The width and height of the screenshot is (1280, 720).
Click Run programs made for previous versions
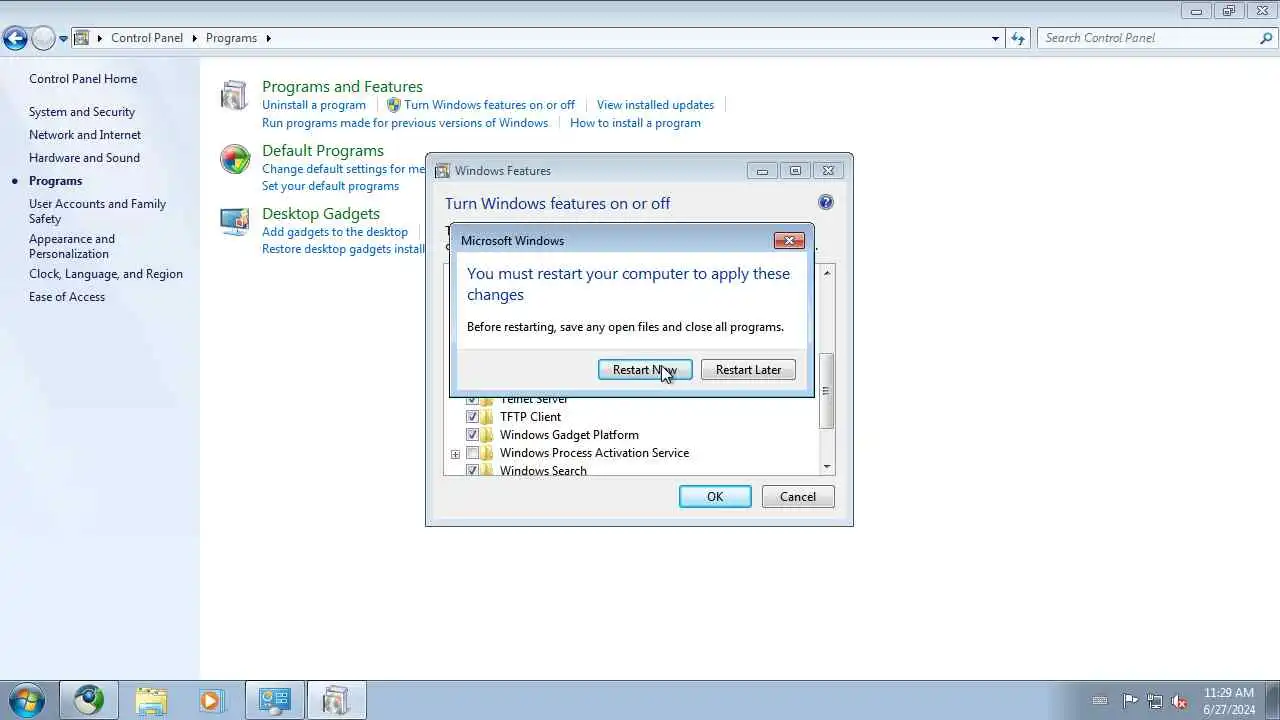tap(405, 123)
